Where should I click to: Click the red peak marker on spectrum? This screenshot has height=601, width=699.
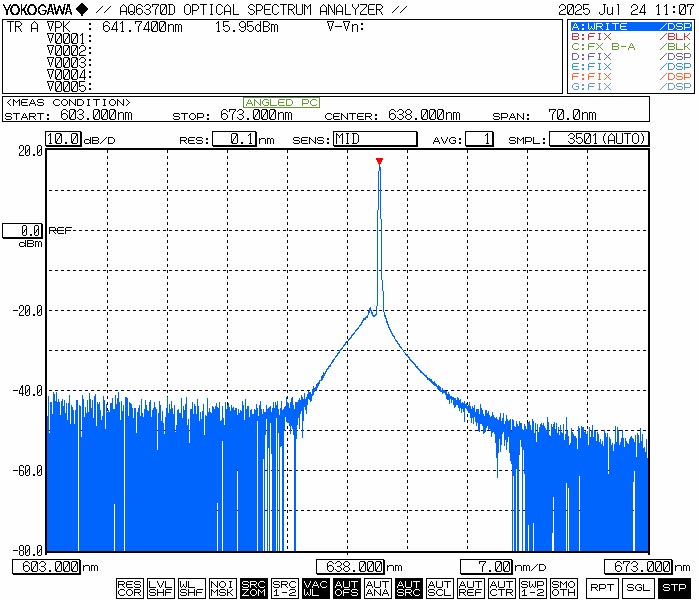pyautogui.click(x=379, y=161)
